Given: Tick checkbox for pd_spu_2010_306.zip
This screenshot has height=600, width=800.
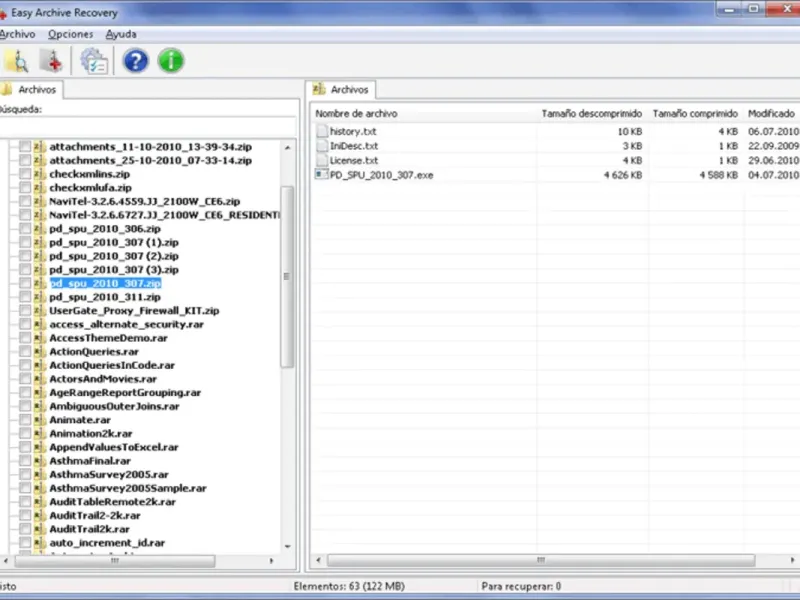Looking at the screenshot, I should point(25,229).
